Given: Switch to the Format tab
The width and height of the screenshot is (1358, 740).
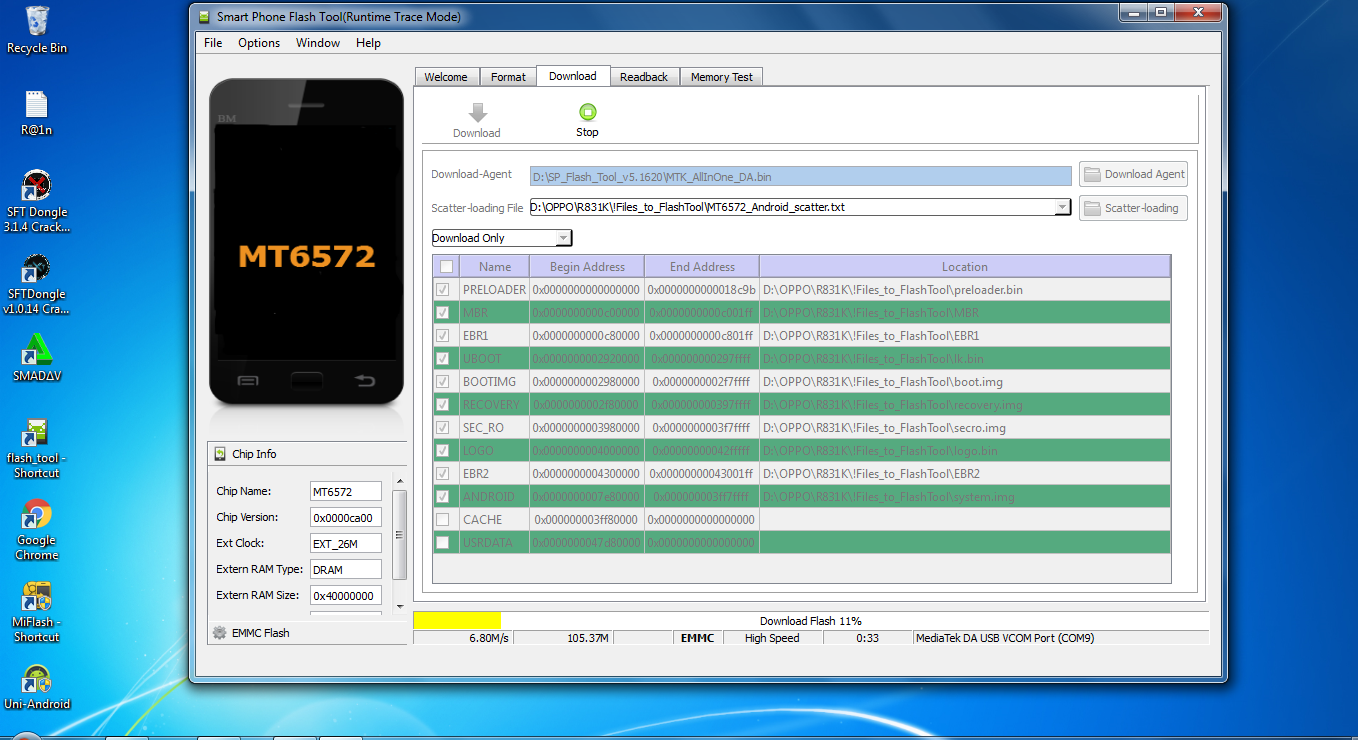Looking at the screenshot, I should point(508,77).
